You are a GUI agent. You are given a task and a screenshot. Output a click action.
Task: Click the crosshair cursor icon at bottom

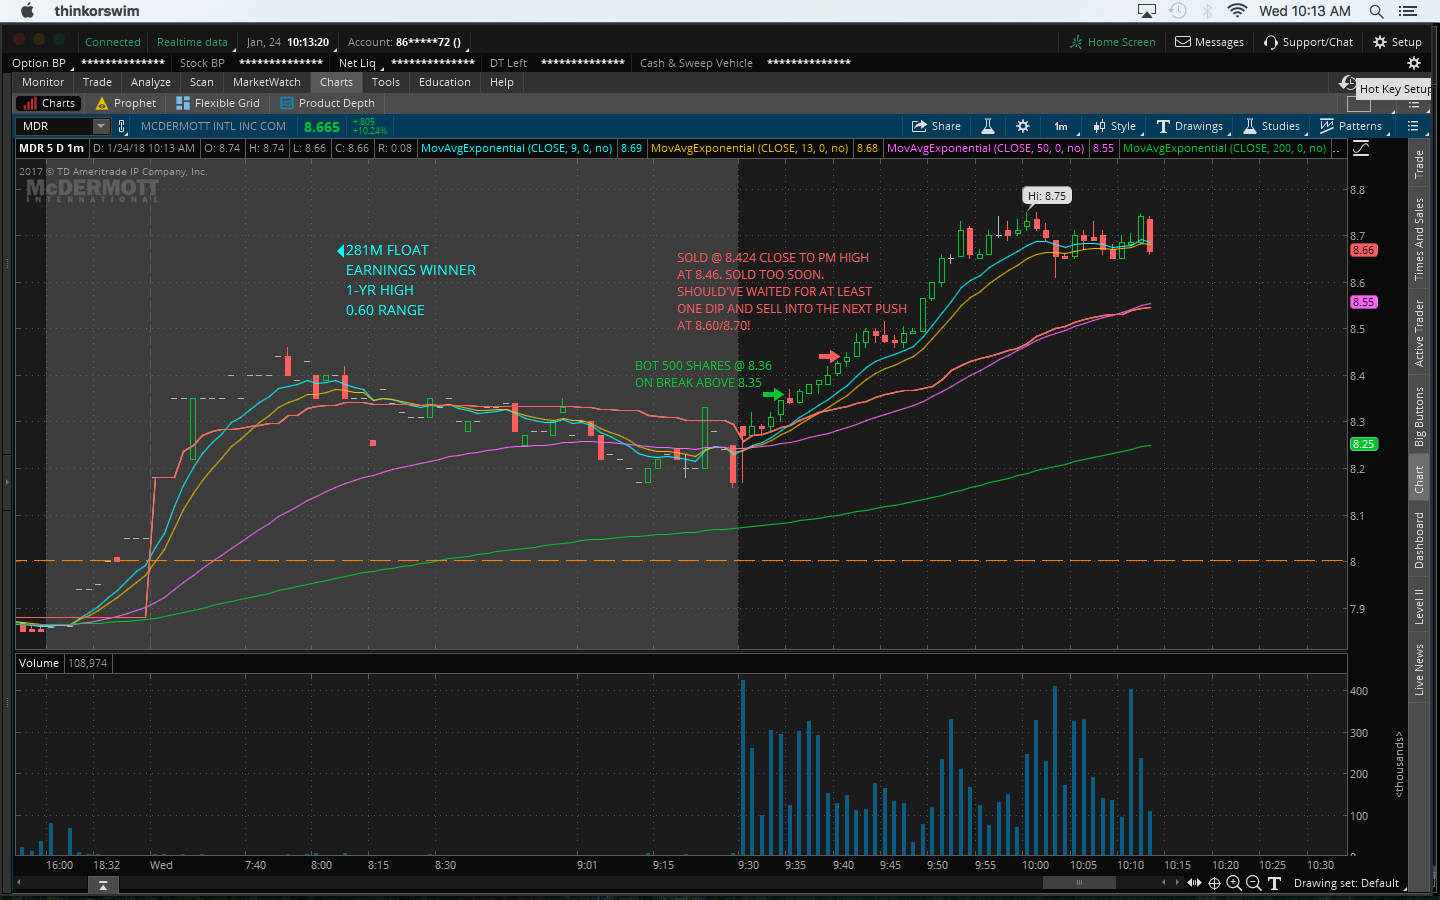pyautogui.click(x=1214, y=883)
